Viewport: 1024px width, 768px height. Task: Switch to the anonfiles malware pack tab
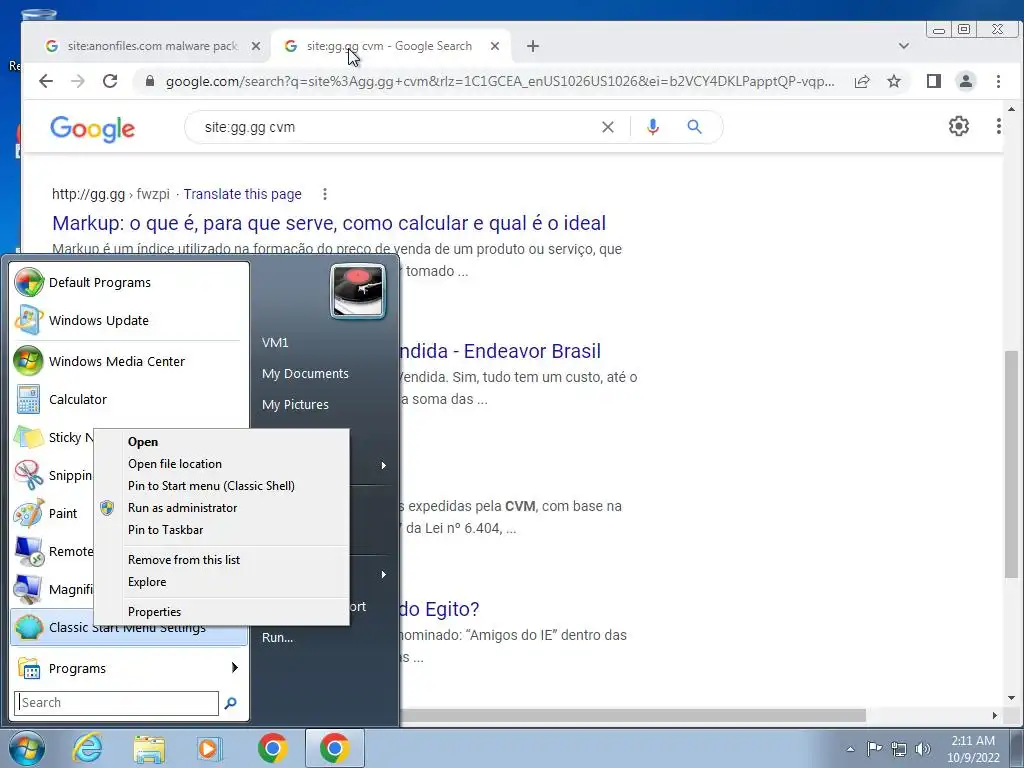point(153,46)
